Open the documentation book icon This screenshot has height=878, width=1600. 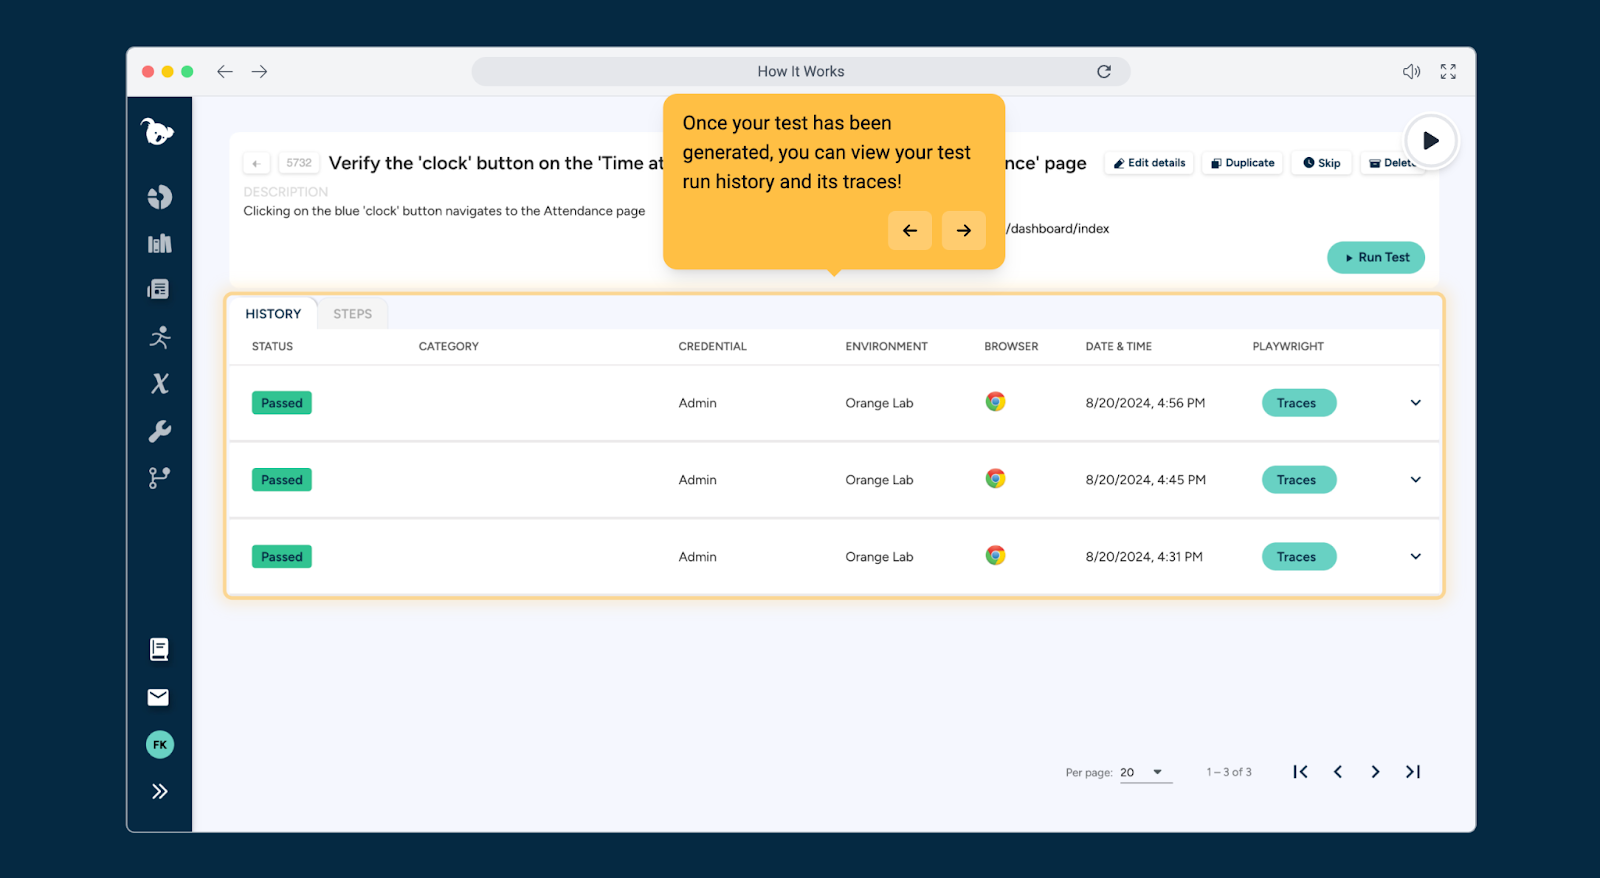[x=159, y=649]
